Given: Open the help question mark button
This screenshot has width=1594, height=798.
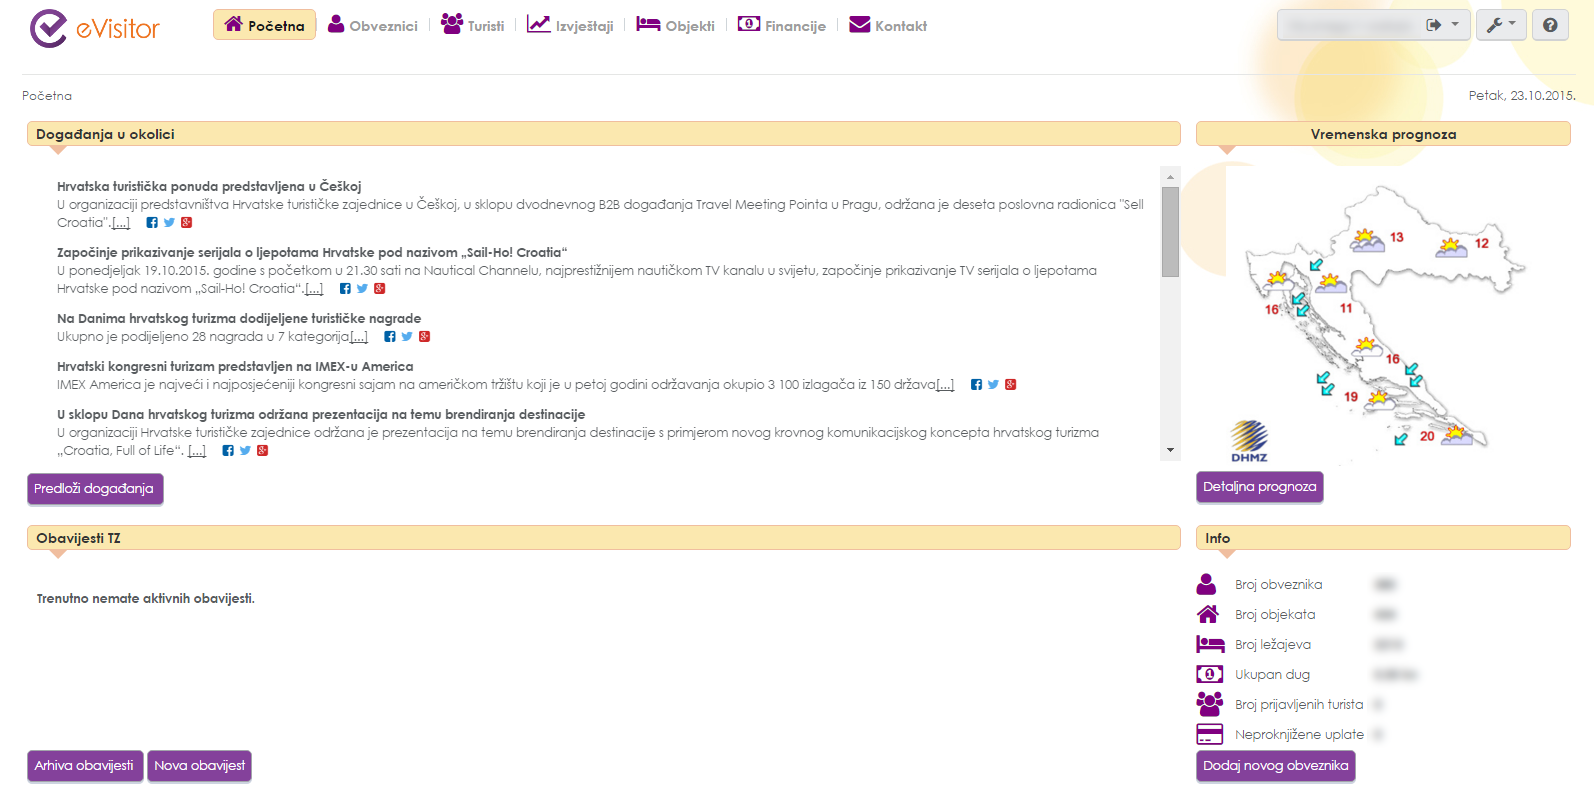Looking at the screenshot, I should coord(1549,25).
